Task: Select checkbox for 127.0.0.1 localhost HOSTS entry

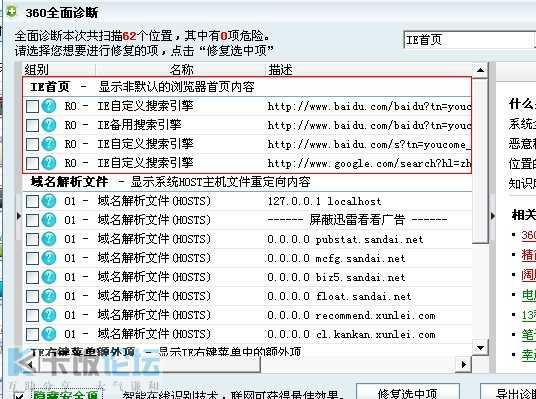Action: tap(32, 201)
